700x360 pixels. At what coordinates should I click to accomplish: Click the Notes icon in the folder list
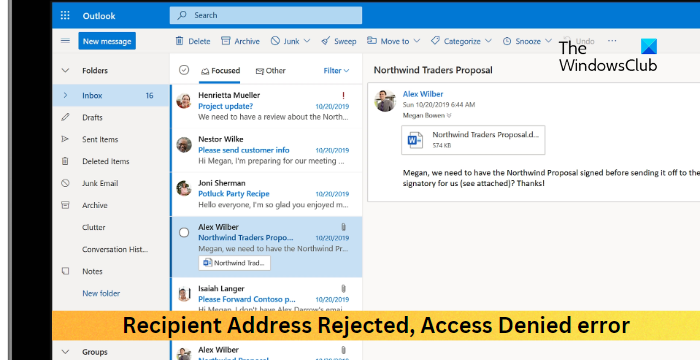tap(65, 271)
